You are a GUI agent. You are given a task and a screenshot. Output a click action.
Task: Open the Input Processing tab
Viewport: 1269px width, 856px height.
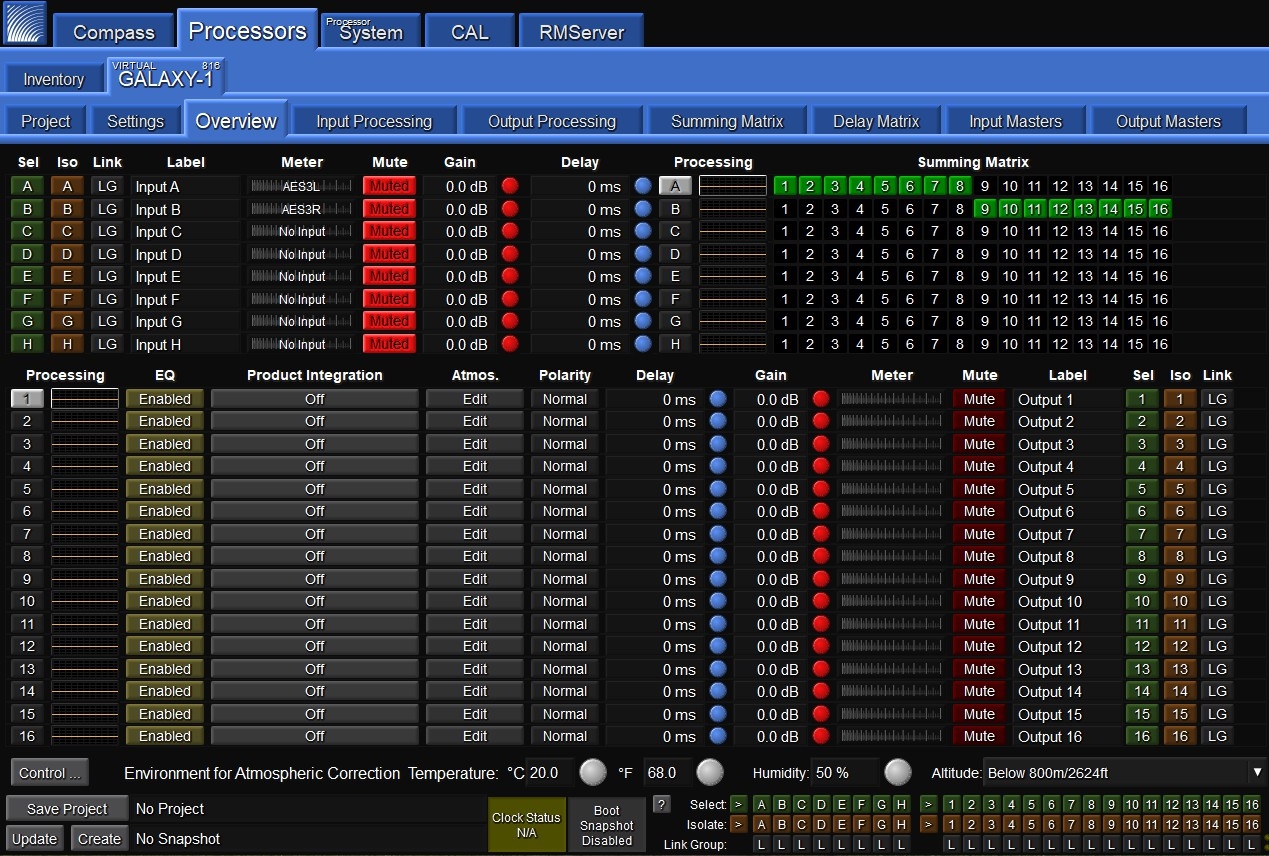click(x=373, y=121)
